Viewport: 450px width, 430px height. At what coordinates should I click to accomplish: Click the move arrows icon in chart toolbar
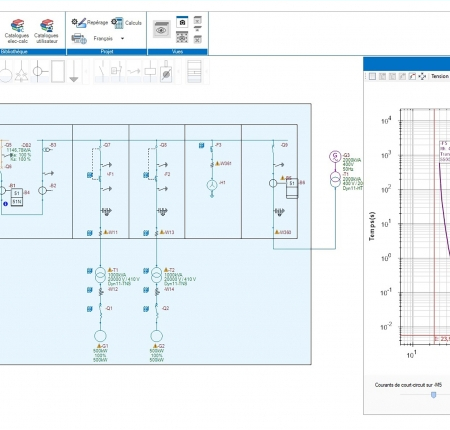click(x=422, y=76)
